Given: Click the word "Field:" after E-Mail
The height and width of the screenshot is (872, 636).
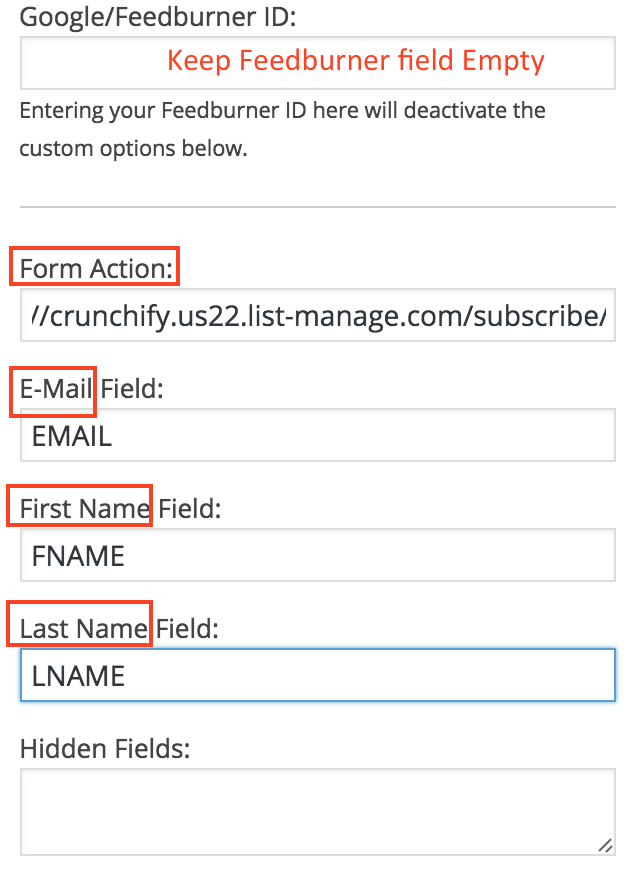Looking at the screenshot, I should 131,388.
